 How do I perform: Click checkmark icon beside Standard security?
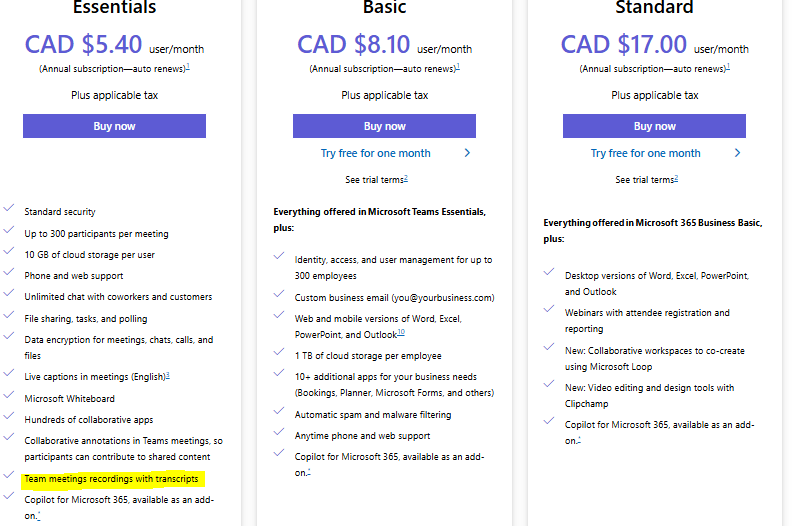click(x=9, y=208)
